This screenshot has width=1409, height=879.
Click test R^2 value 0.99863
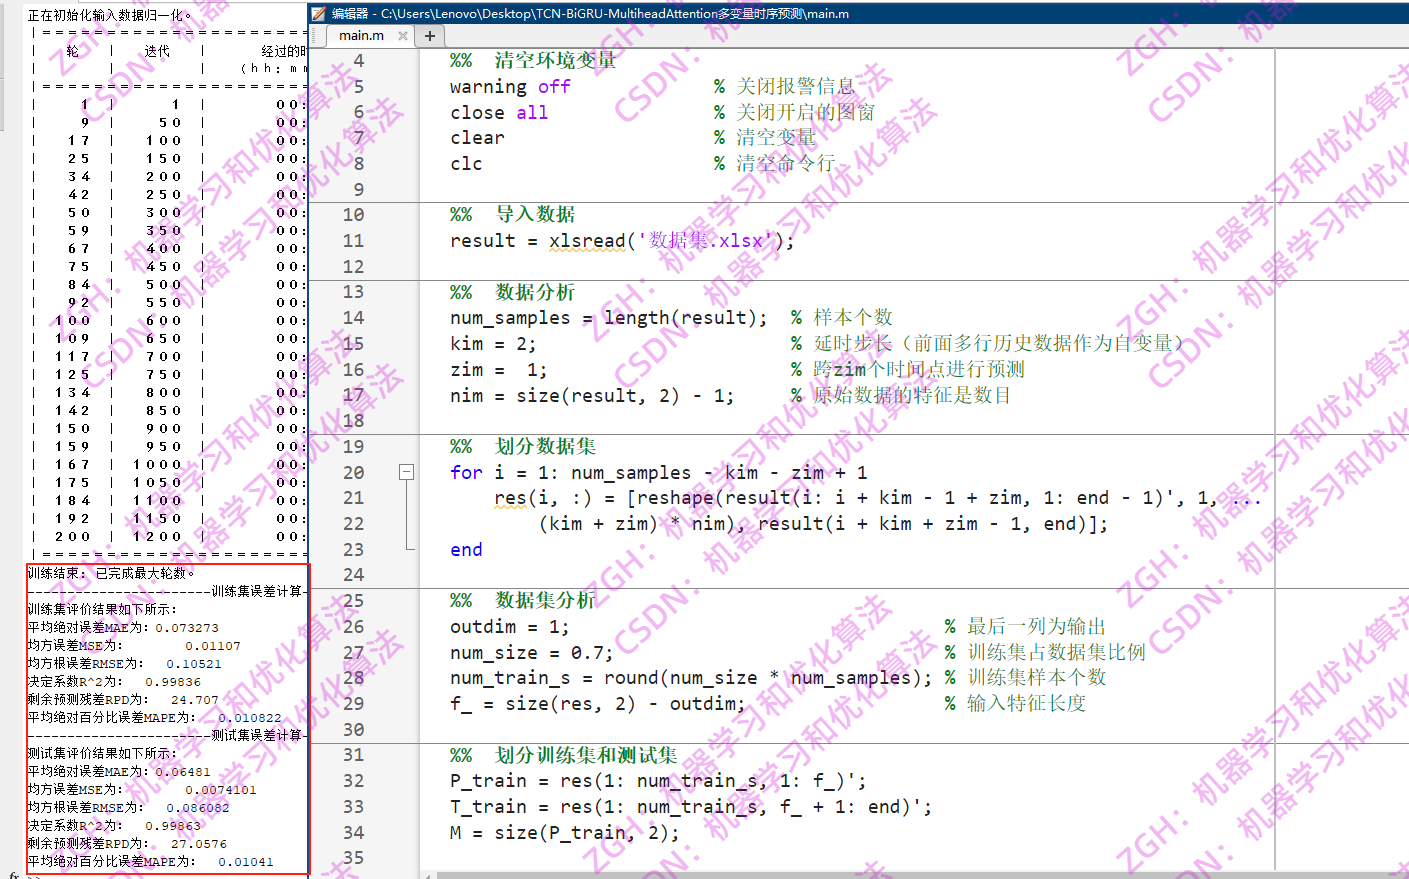(x=173, y=826)
